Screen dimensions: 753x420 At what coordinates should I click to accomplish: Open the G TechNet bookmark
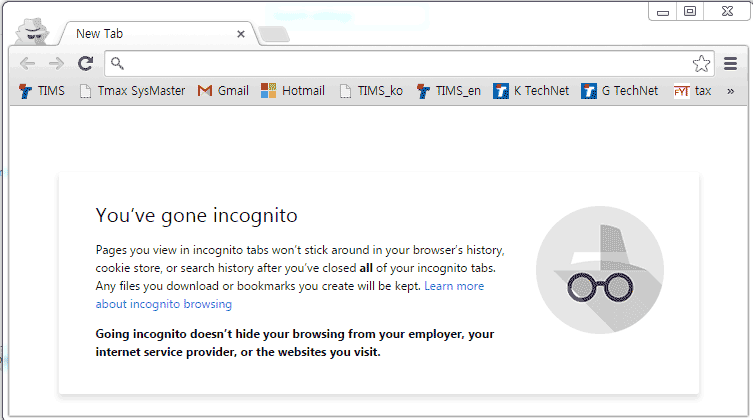[619, 91]
